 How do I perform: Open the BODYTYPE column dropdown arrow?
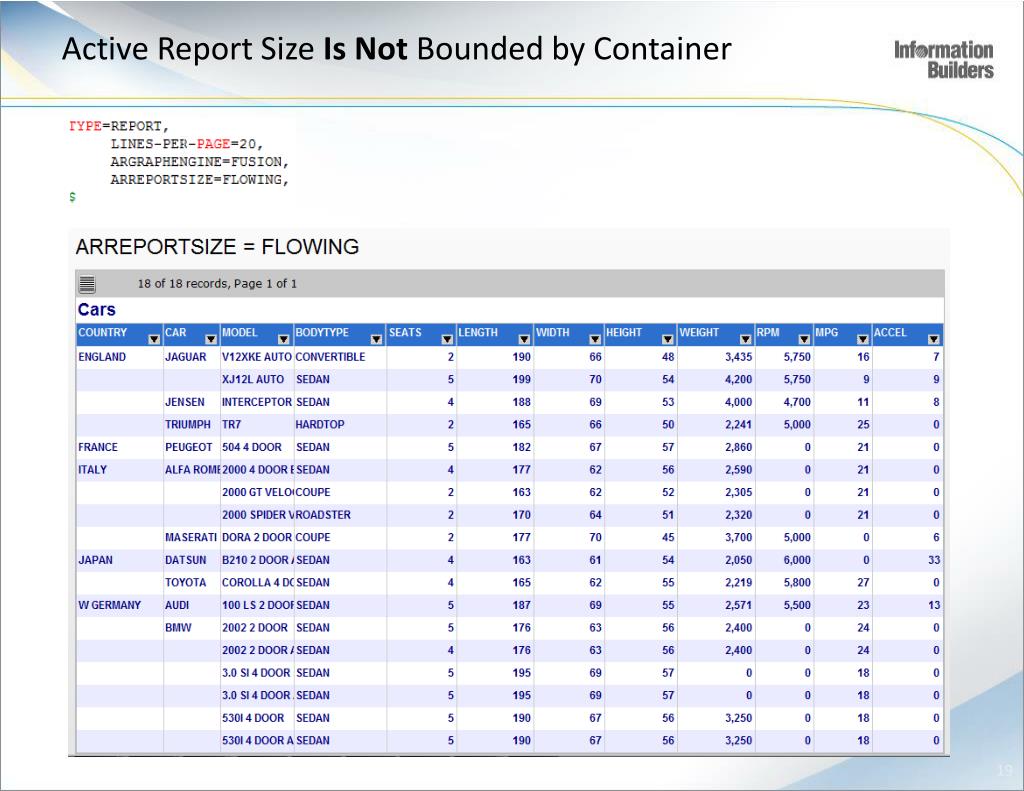coord(376,339)
